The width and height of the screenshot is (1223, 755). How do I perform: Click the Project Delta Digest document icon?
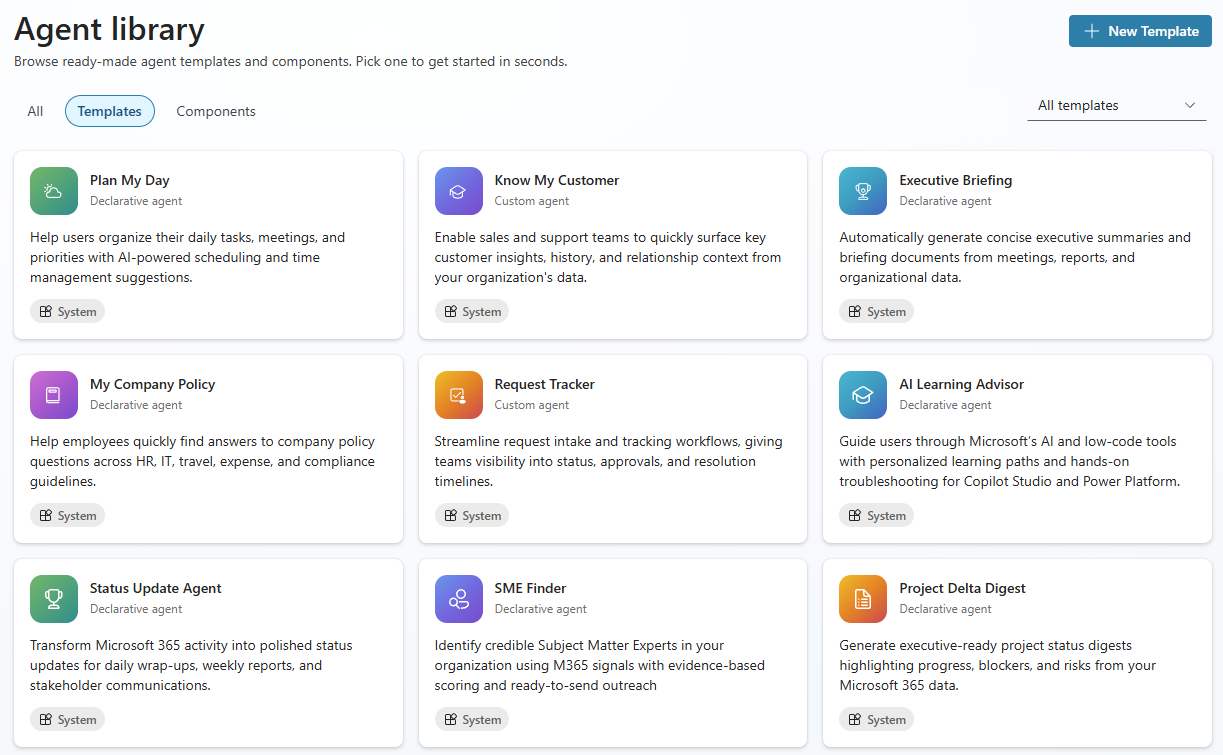pyautogui.click(x=863, y=599)
